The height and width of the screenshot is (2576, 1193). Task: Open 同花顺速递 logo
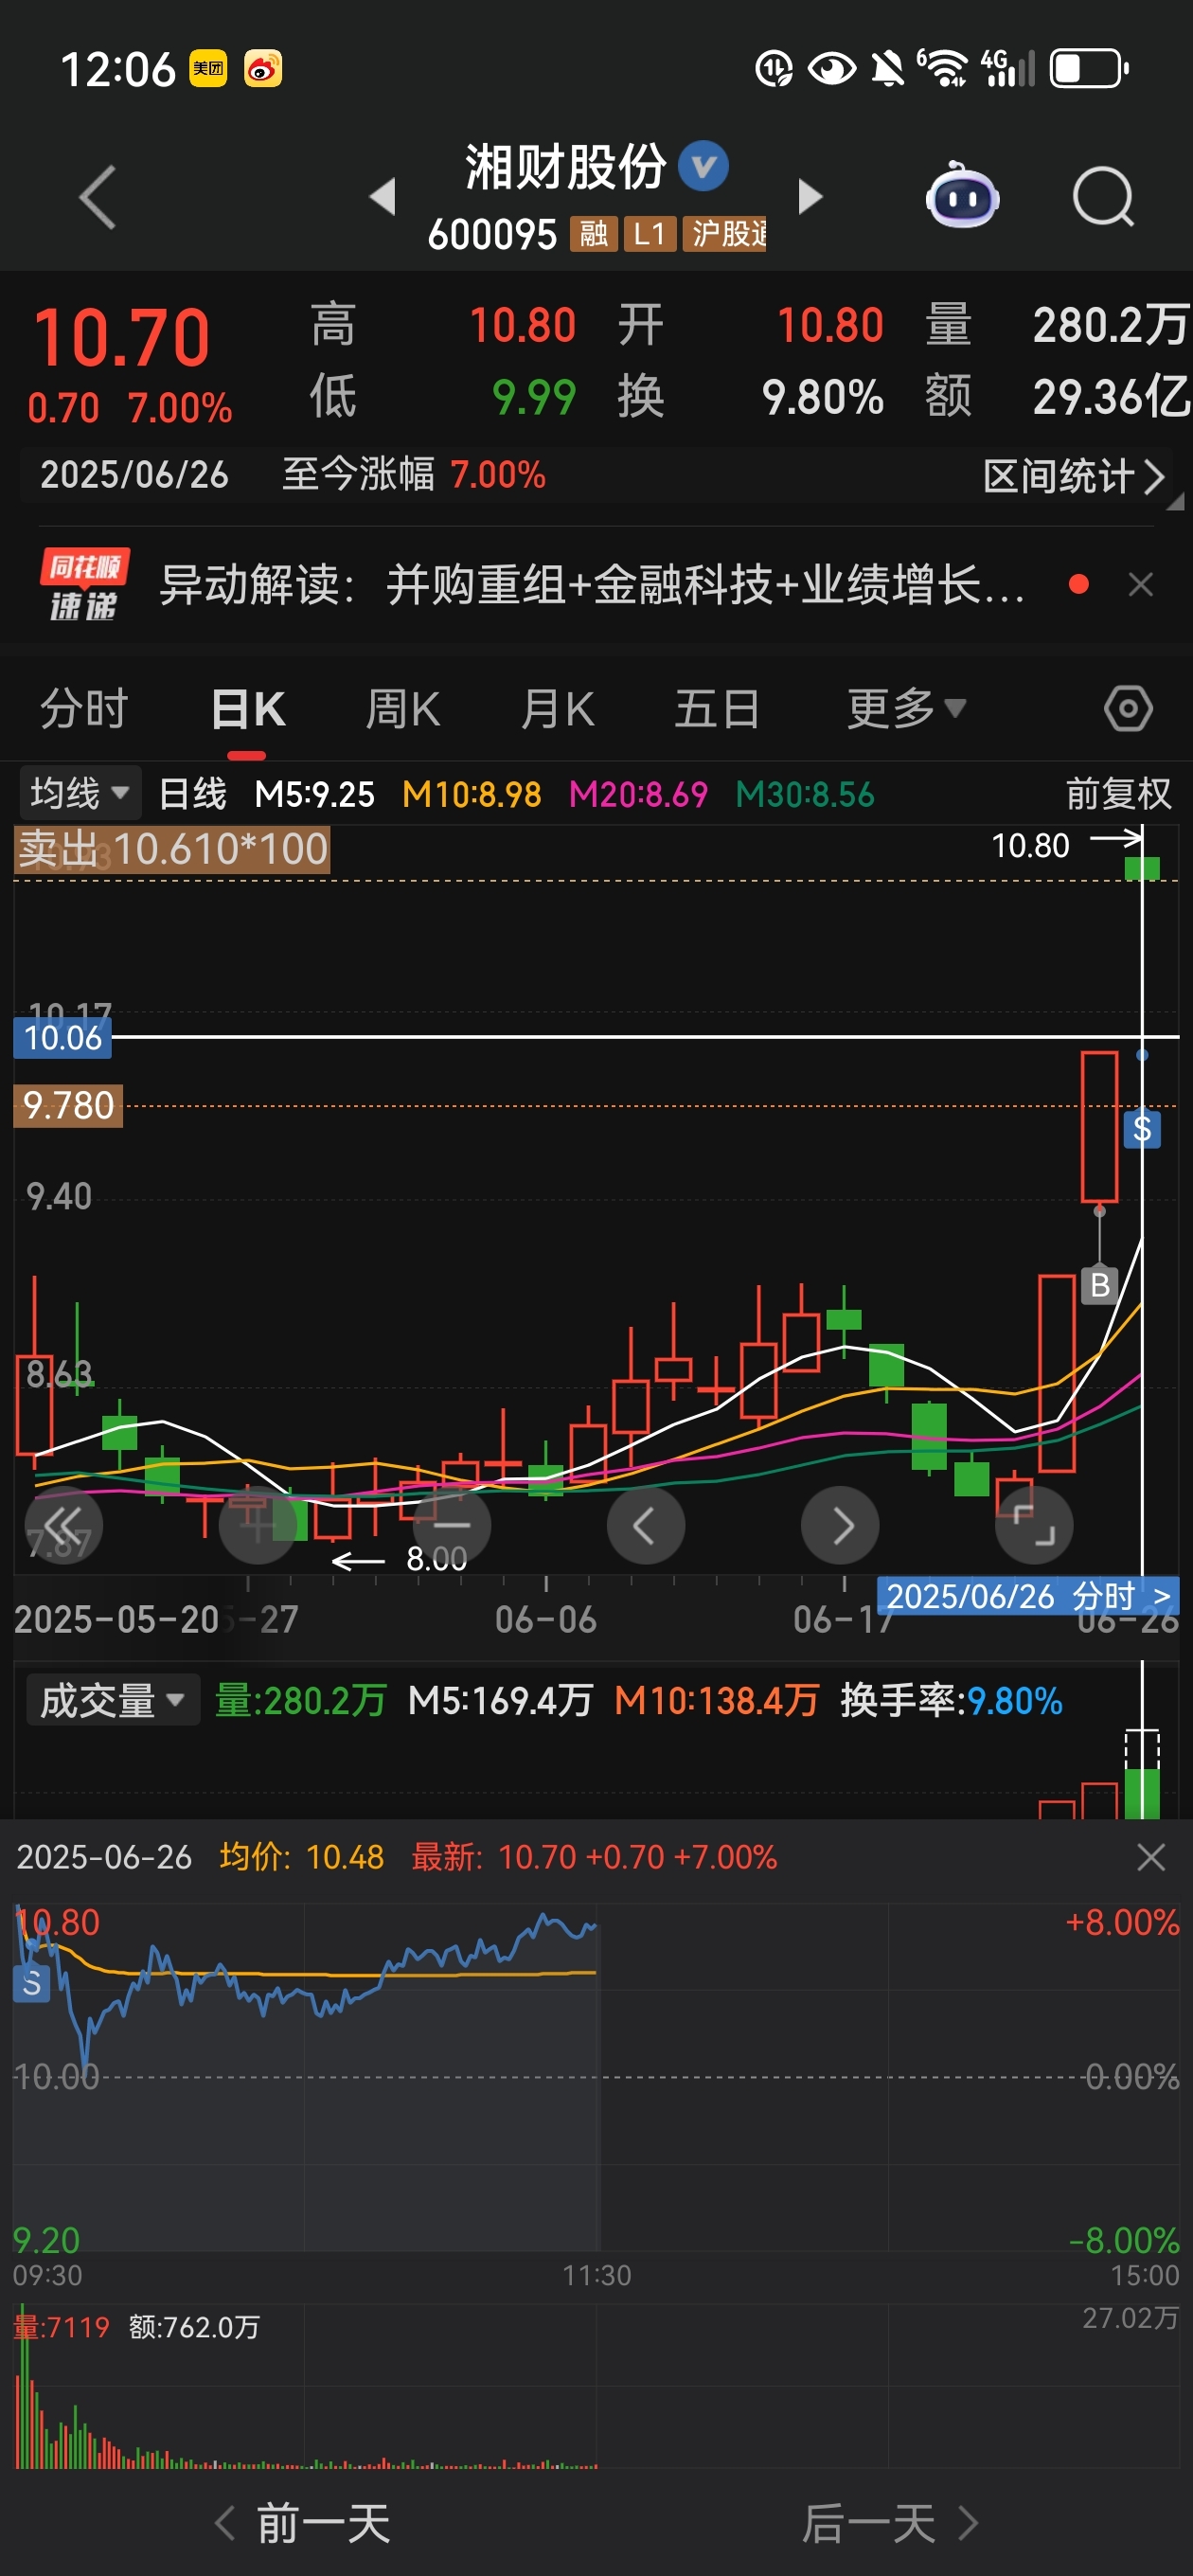84,584
